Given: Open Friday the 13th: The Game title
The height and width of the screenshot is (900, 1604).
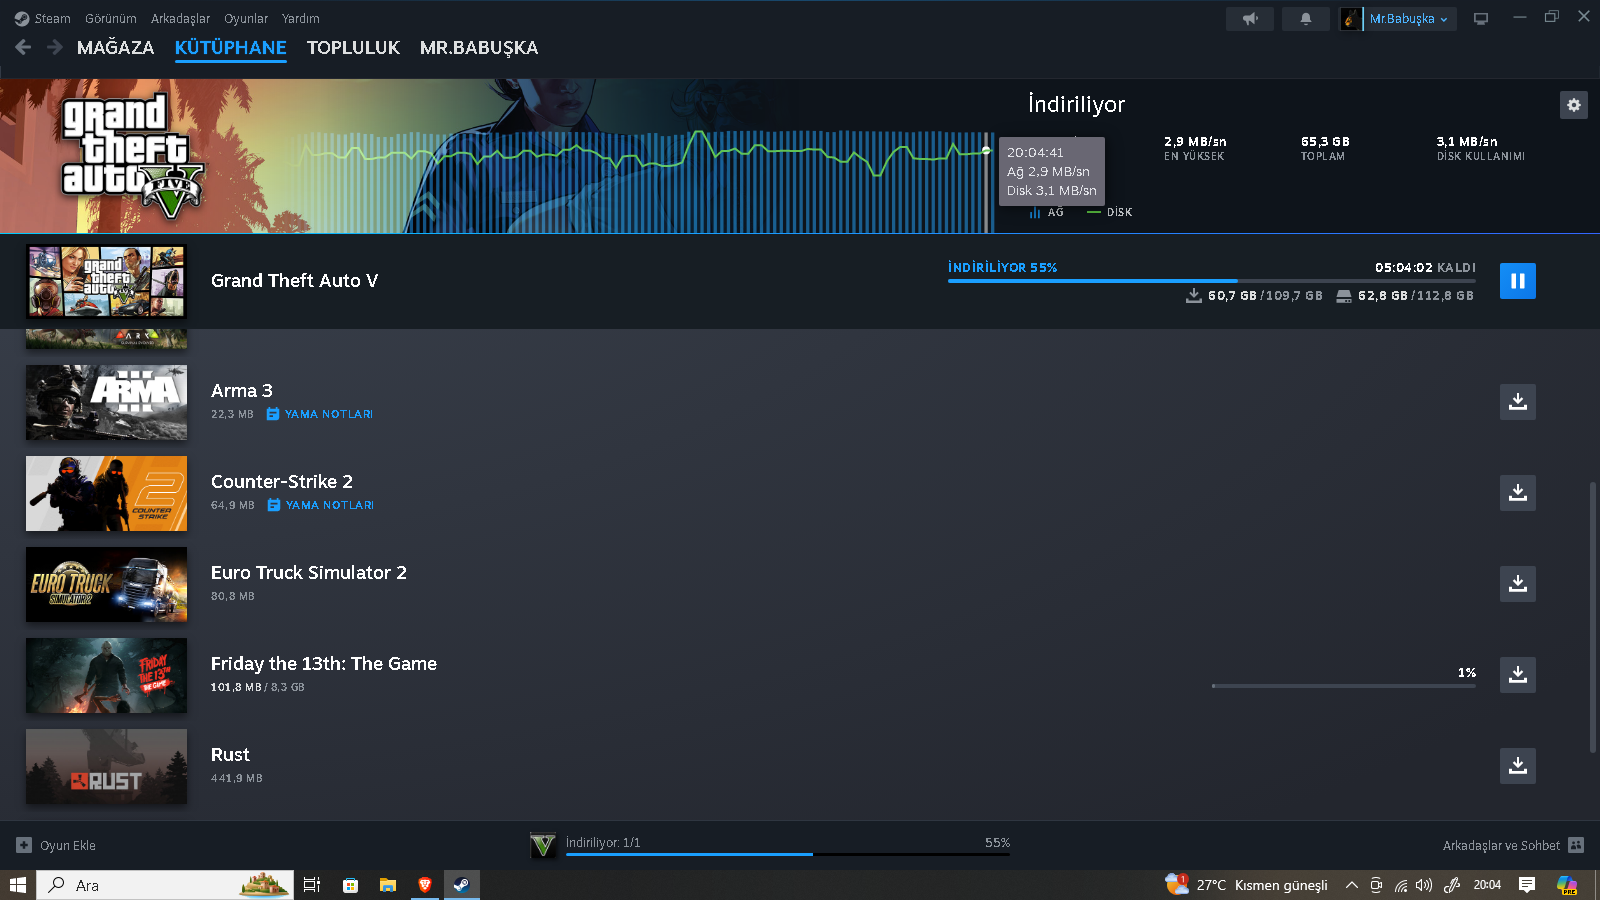Looking at the screenshot, I should (324, 664).
